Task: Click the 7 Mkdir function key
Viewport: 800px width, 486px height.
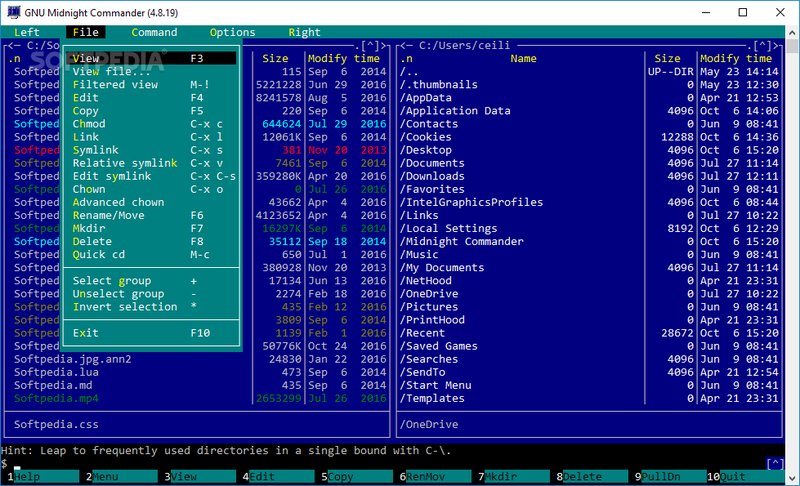Action: point(514,477)
